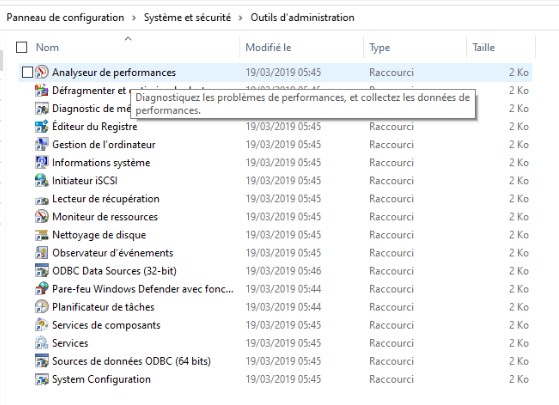Click the ODBC Data Sources (32-bit) icon
Screen dimensions: 559x405
point(42,271)
